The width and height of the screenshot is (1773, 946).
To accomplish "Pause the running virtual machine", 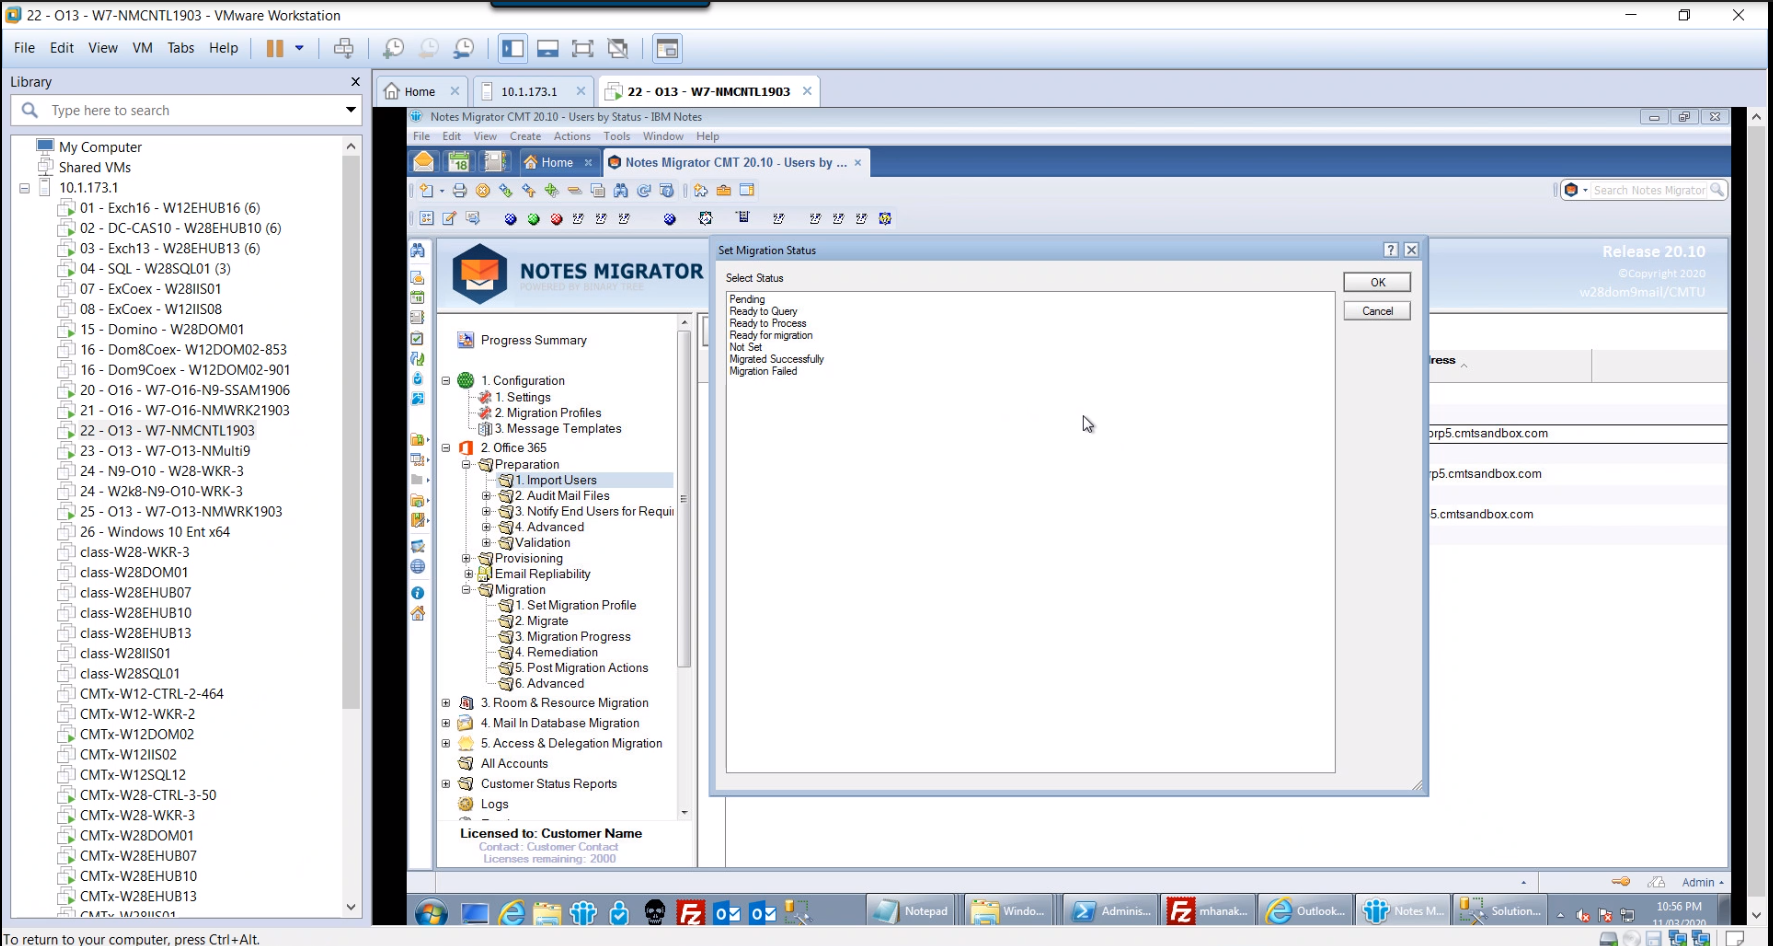I will point(274,48).
